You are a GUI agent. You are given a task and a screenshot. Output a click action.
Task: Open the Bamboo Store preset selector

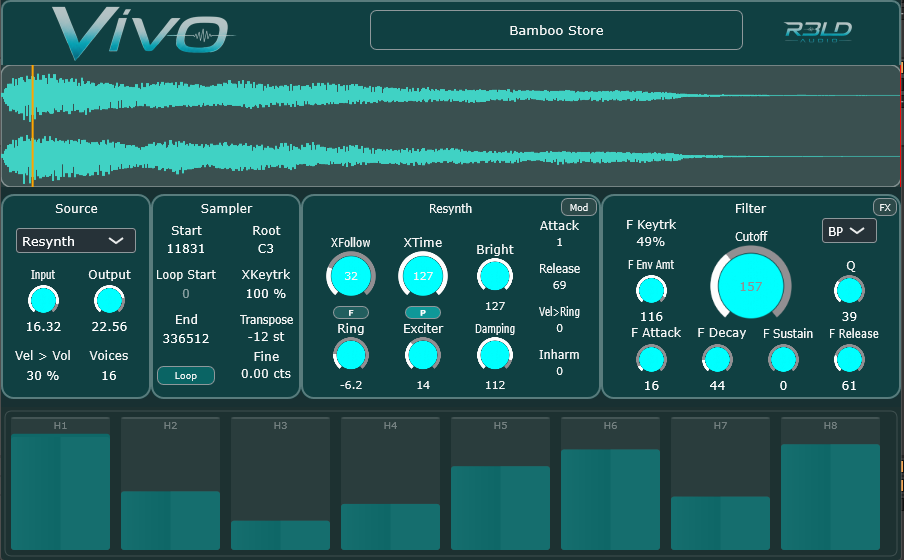(556, 30)
